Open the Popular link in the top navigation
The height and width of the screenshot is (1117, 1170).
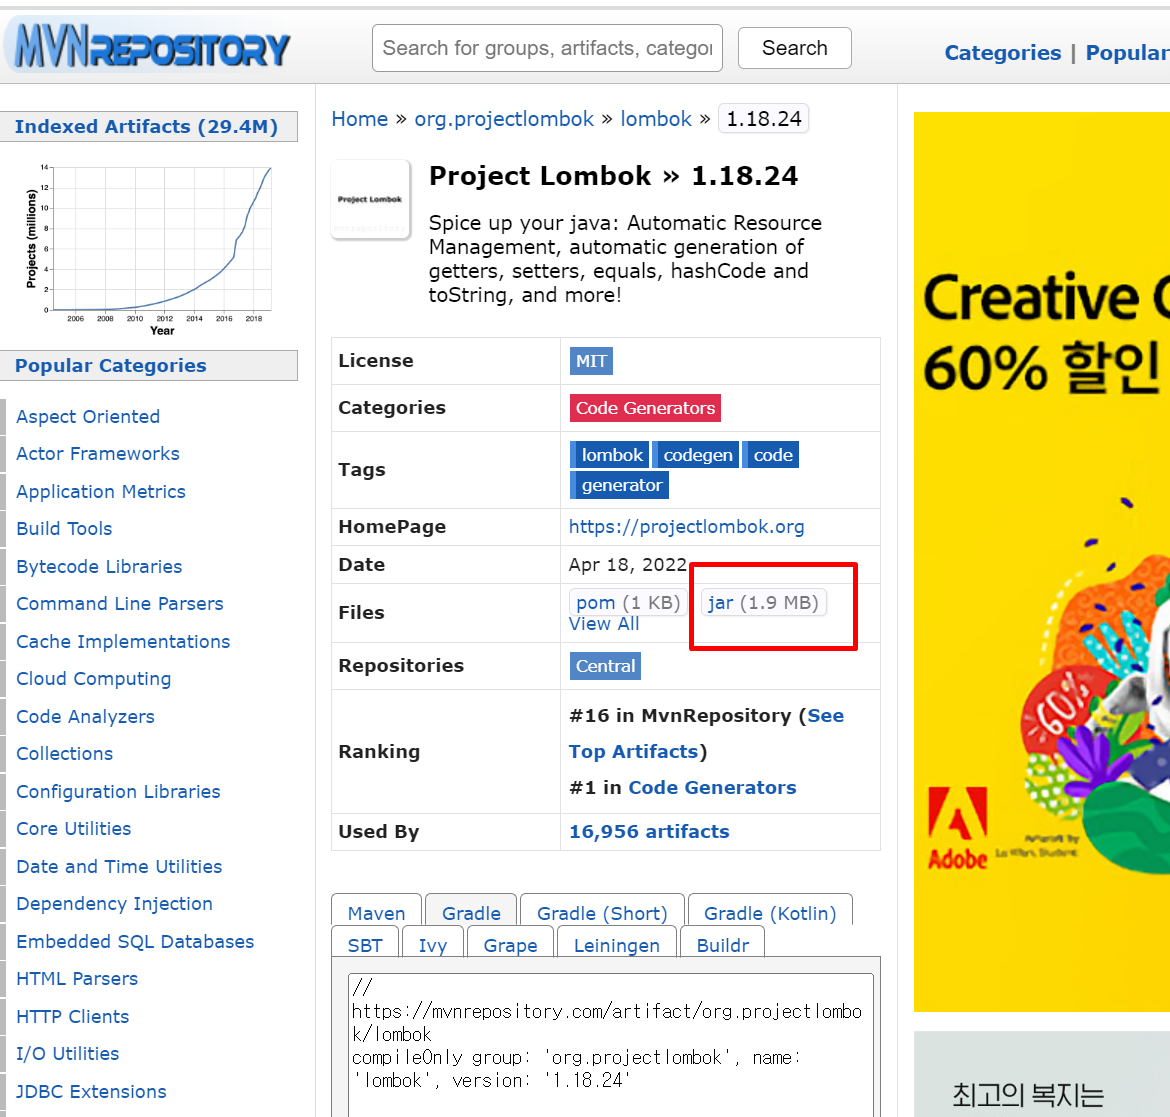coord(1127,52)
